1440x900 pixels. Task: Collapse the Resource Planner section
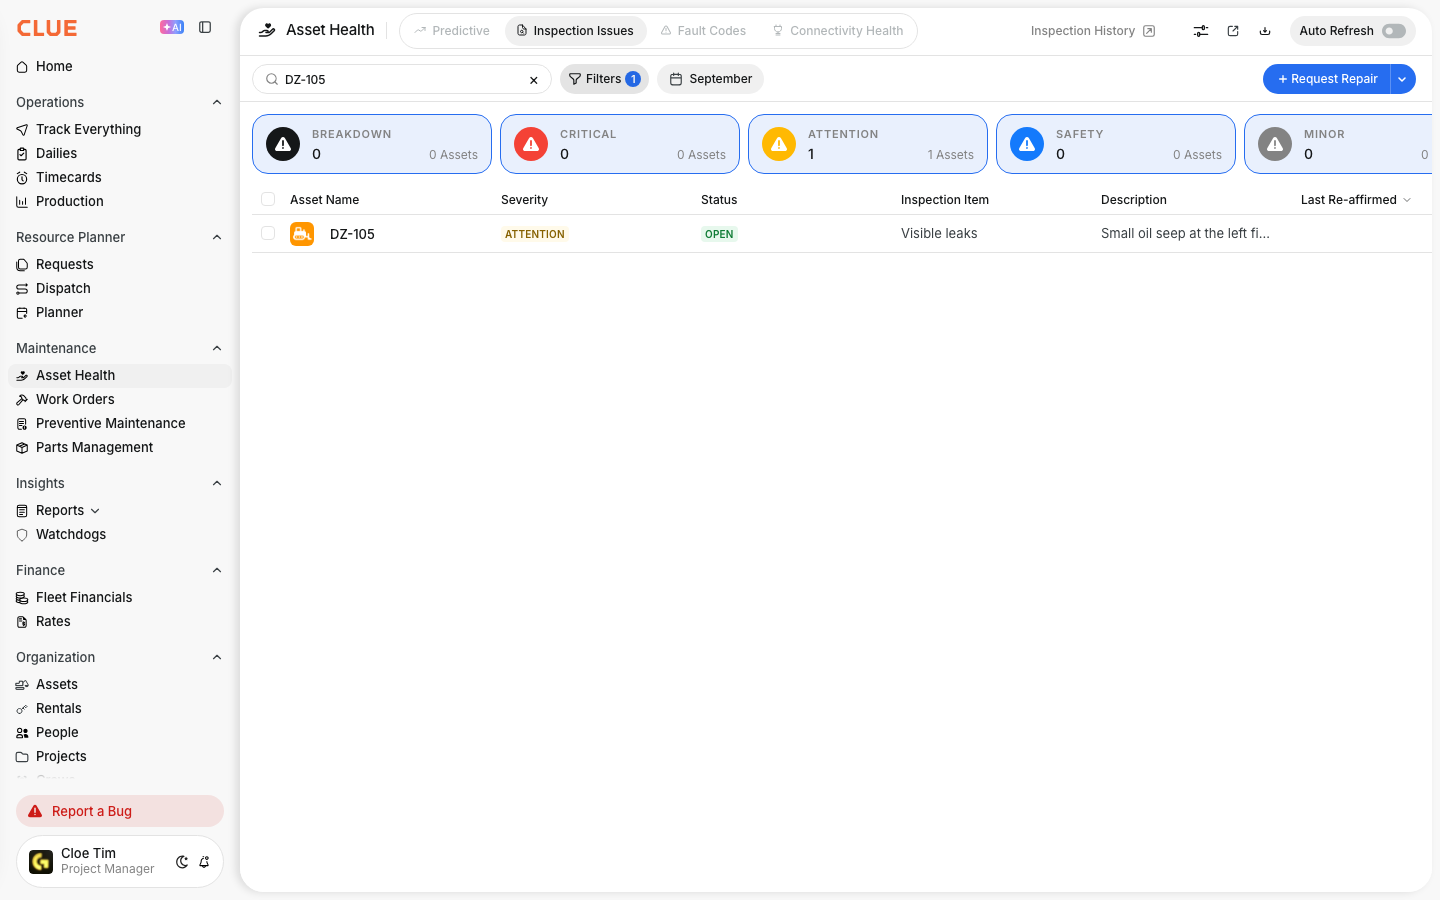pyautogui.click(x=217, y=237)
